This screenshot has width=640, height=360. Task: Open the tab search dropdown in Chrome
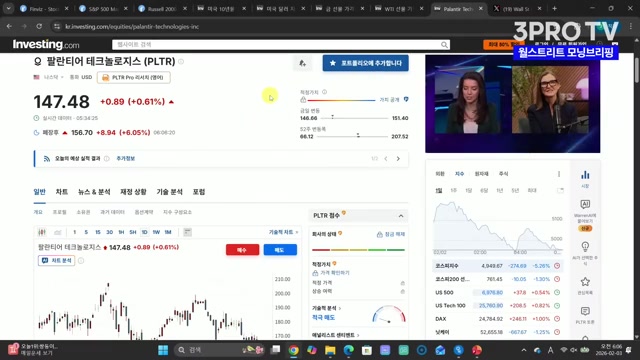(9, 8)
